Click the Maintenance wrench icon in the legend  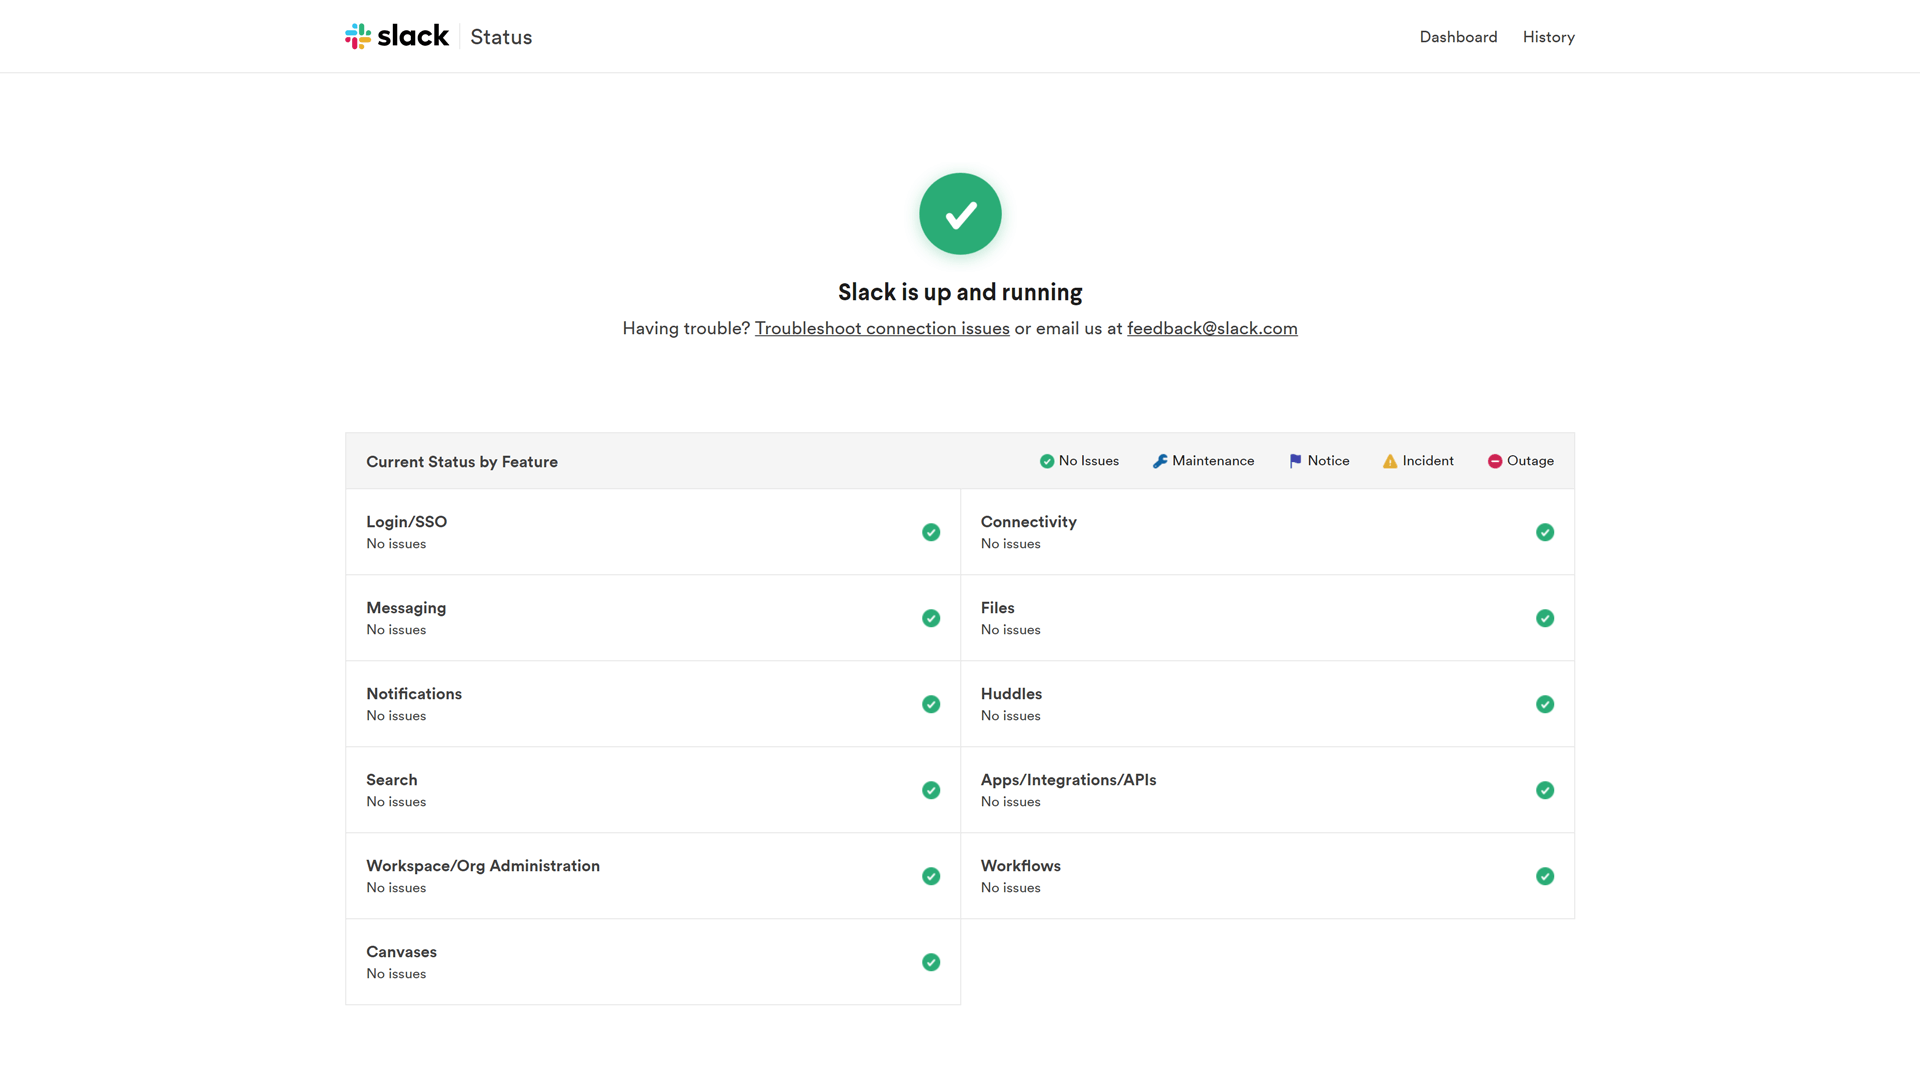1160,461
